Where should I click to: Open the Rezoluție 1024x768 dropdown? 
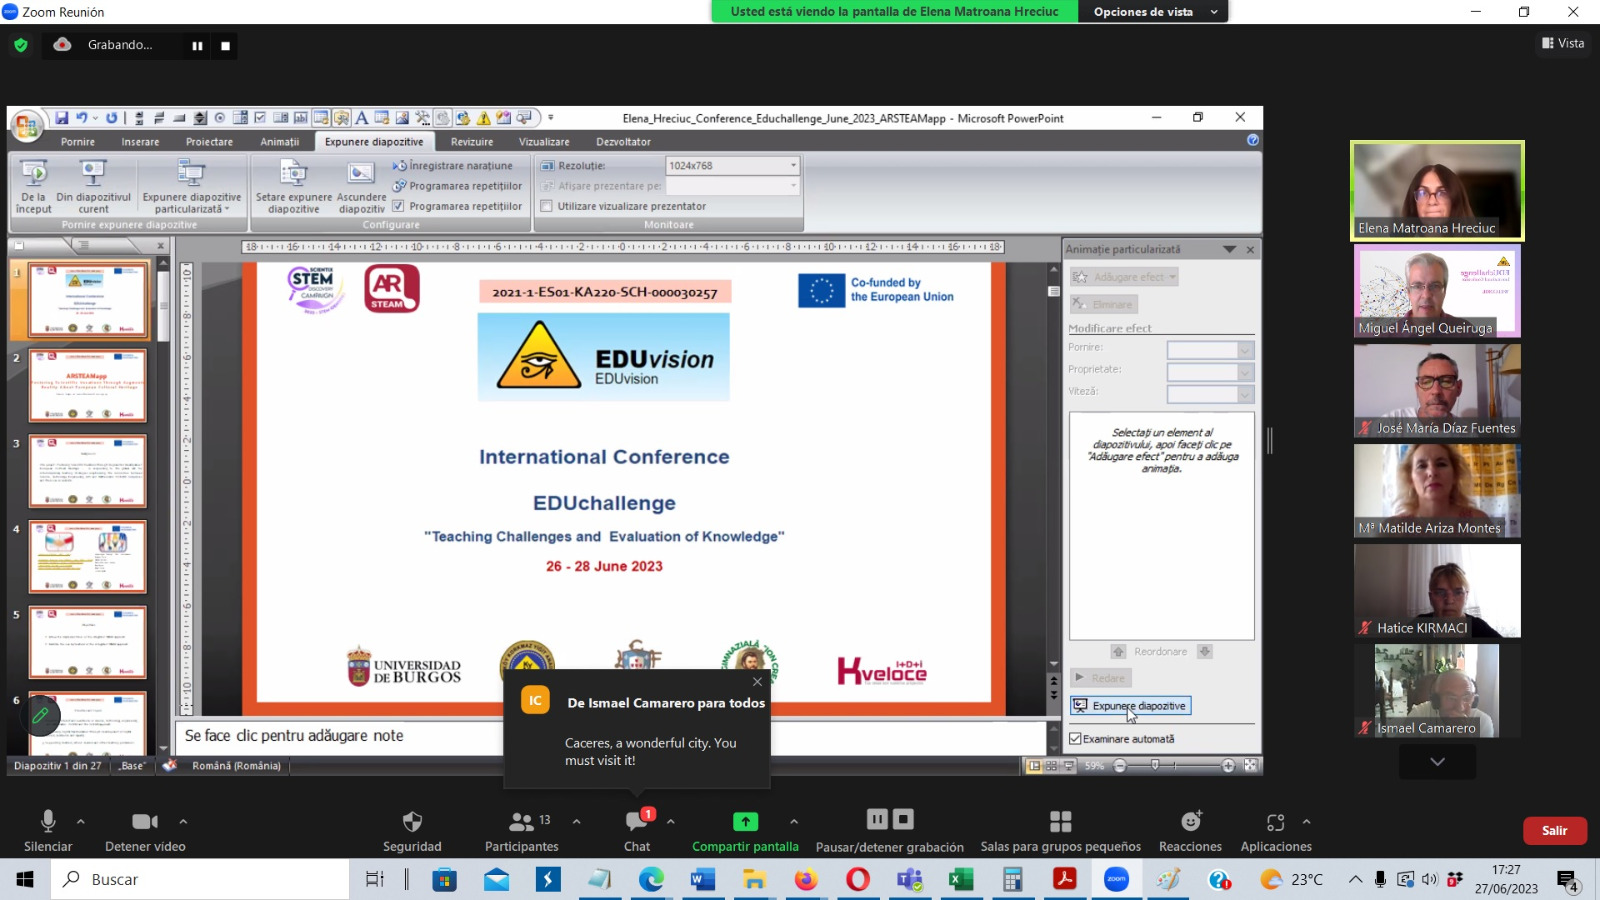(793, 166)
